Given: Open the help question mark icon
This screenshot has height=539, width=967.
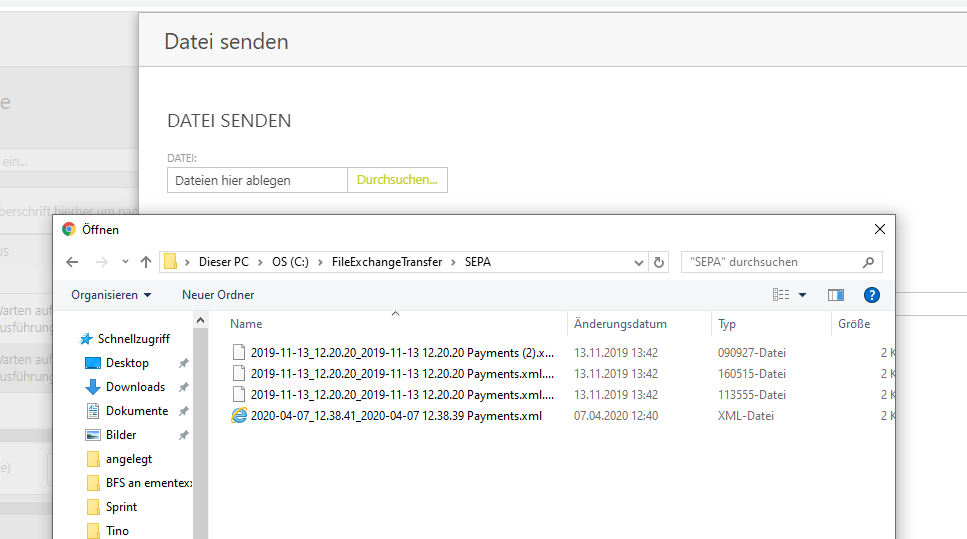Looking at the screenshot, I should point(871,295).
